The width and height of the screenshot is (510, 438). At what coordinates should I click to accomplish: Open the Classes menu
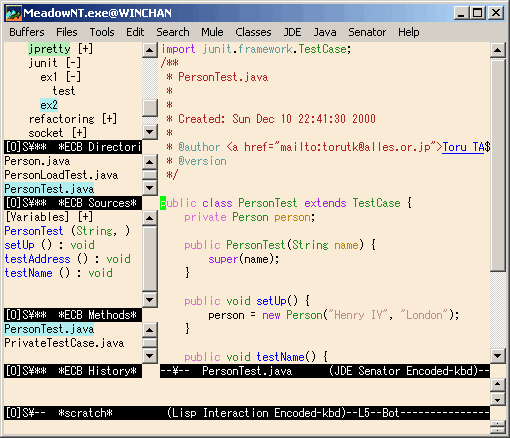(x=253, y=32)
